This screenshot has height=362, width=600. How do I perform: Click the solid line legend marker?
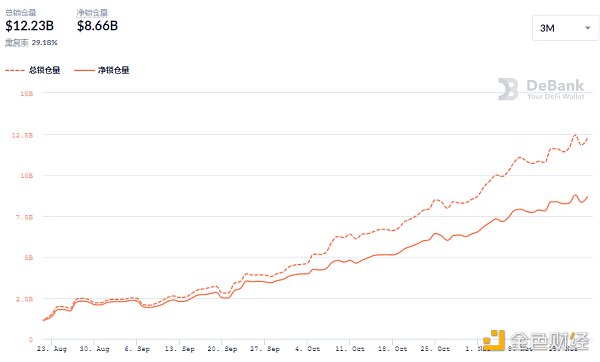click(x=84, y=70)
